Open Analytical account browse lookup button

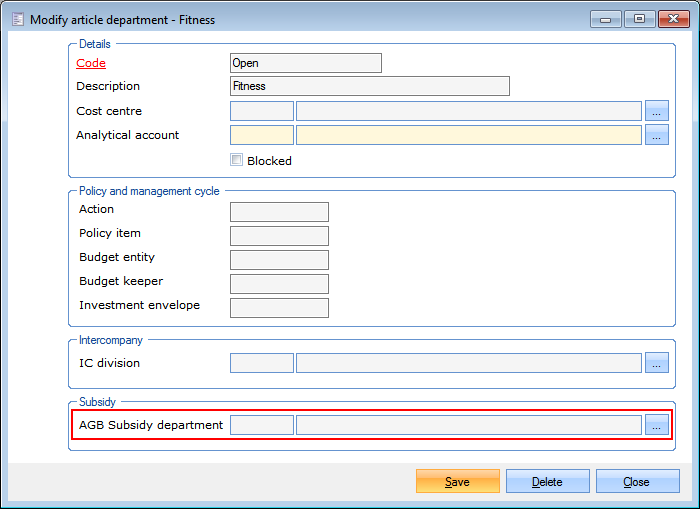pyautogui.click(x=656, y=135)
